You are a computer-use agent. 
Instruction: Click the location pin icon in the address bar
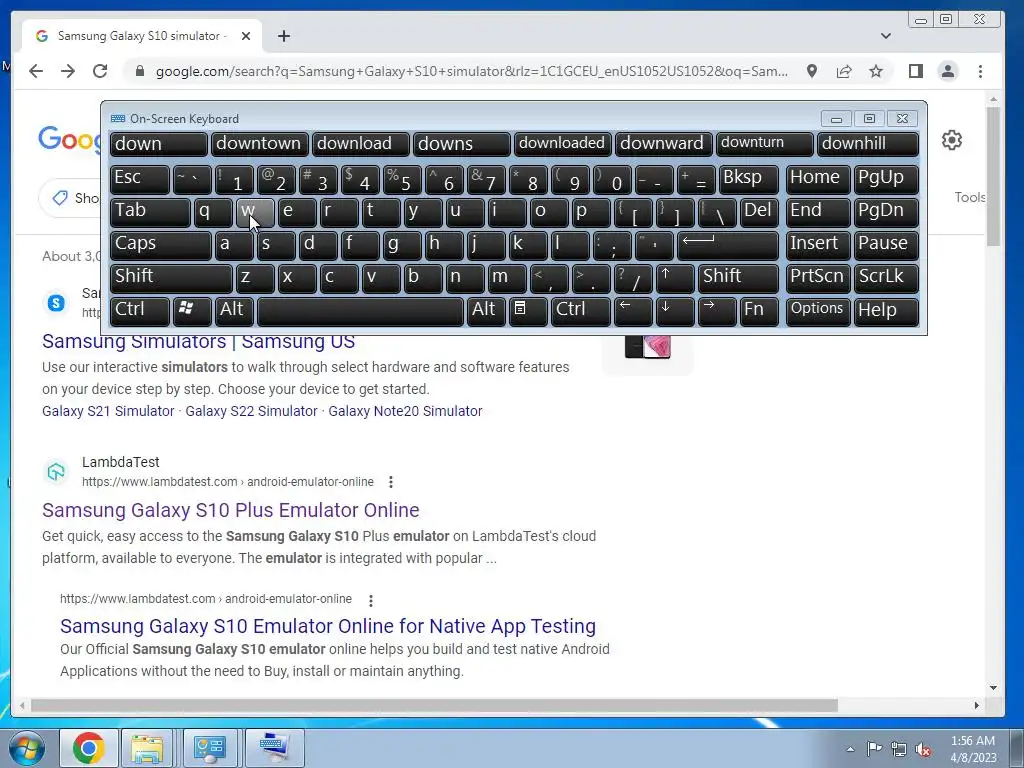(x=812, y=71)
